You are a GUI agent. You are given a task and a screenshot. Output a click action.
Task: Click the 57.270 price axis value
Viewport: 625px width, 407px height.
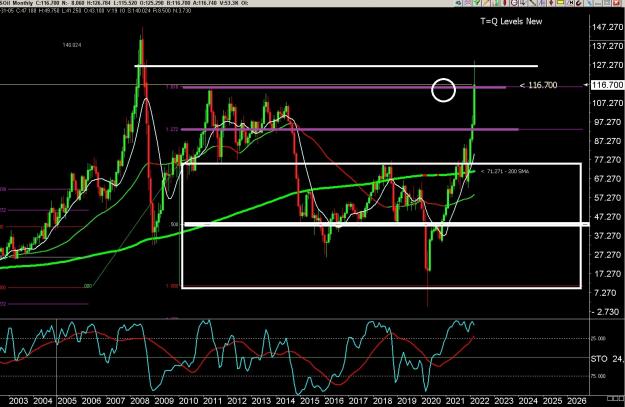[x=607, y=198]
